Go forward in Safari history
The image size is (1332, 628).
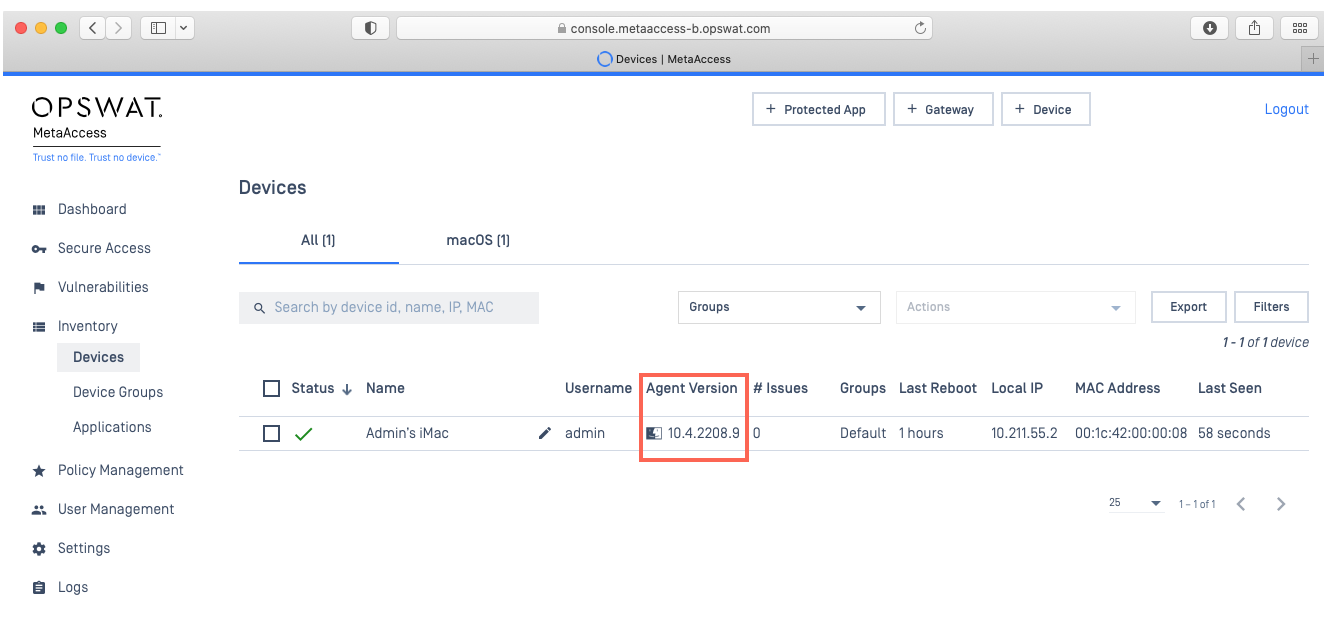point(119,28)
